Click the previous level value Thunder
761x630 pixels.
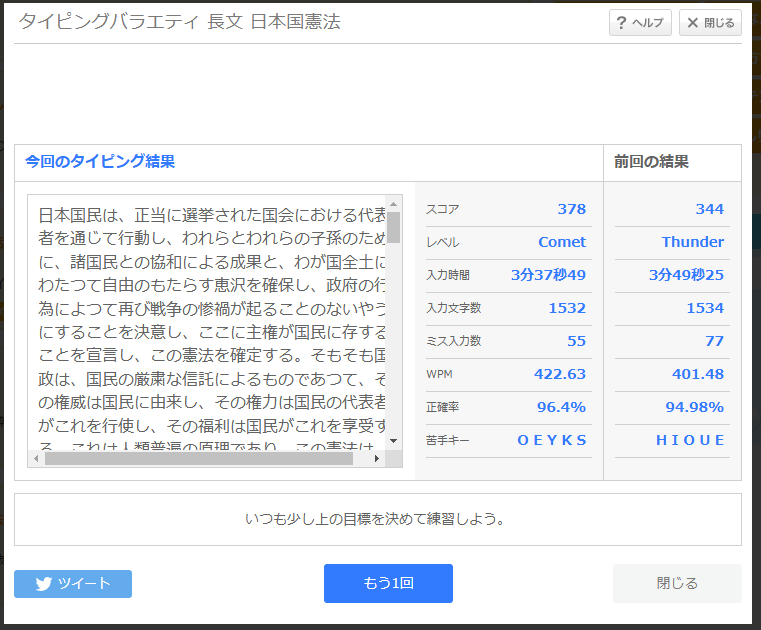[692, 242]
